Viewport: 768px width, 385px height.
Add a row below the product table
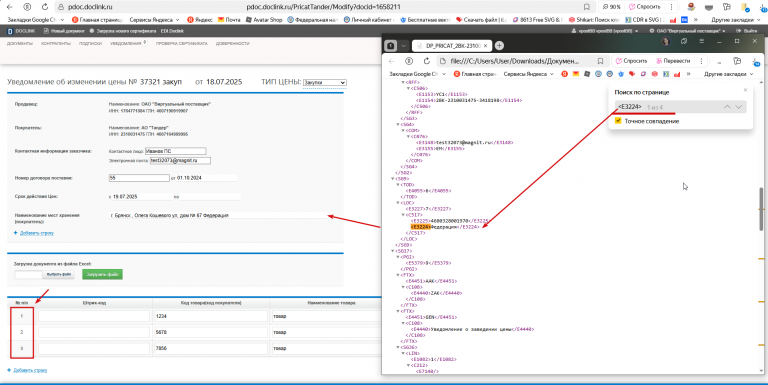(x=30, y=370)
